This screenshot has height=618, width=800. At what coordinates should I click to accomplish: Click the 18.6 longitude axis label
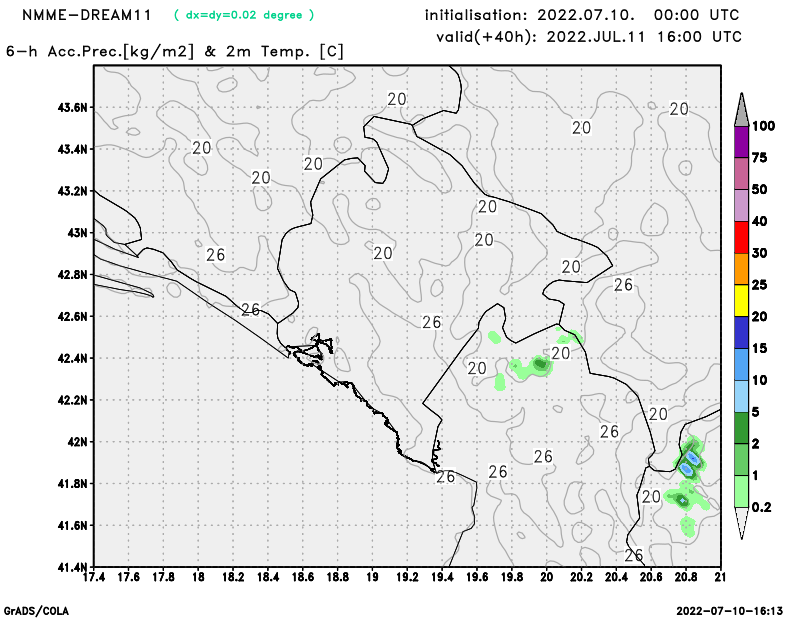click(303, 578)
